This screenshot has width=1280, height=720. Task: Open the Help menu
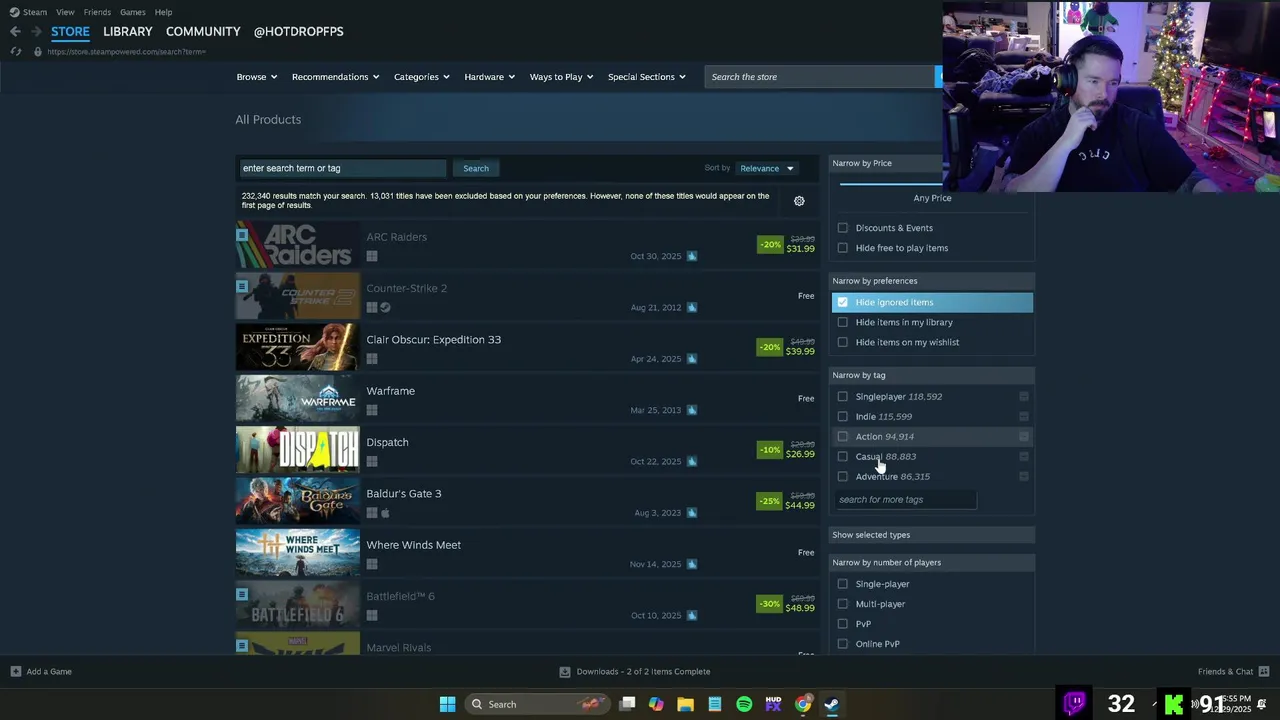[163, 12]
